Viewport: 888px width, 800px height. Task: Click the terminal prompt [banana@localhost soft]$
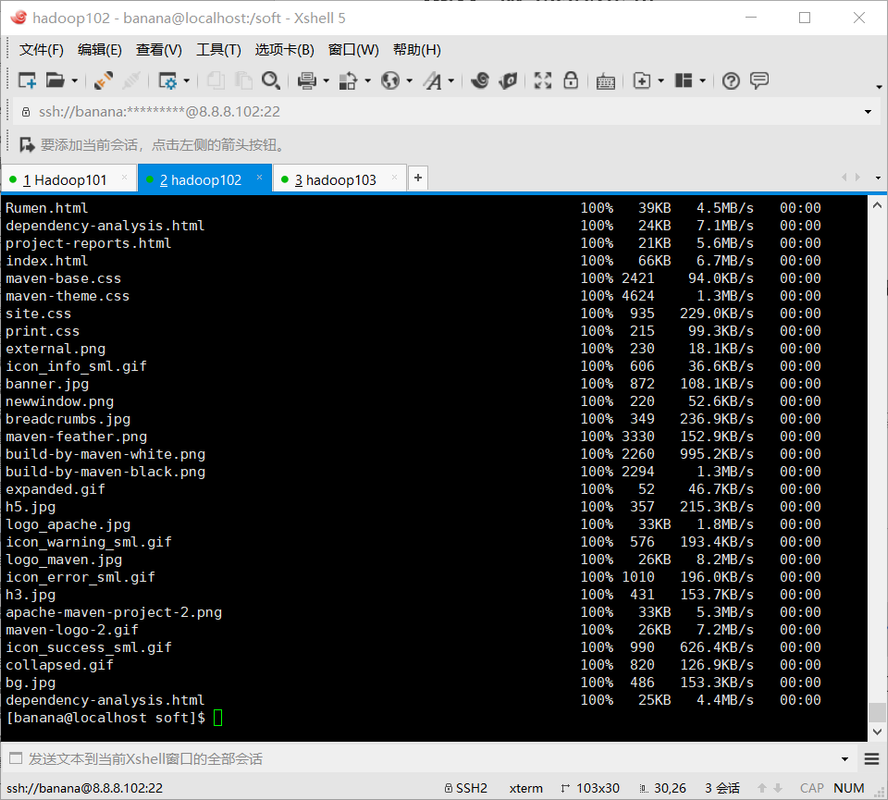106,718
